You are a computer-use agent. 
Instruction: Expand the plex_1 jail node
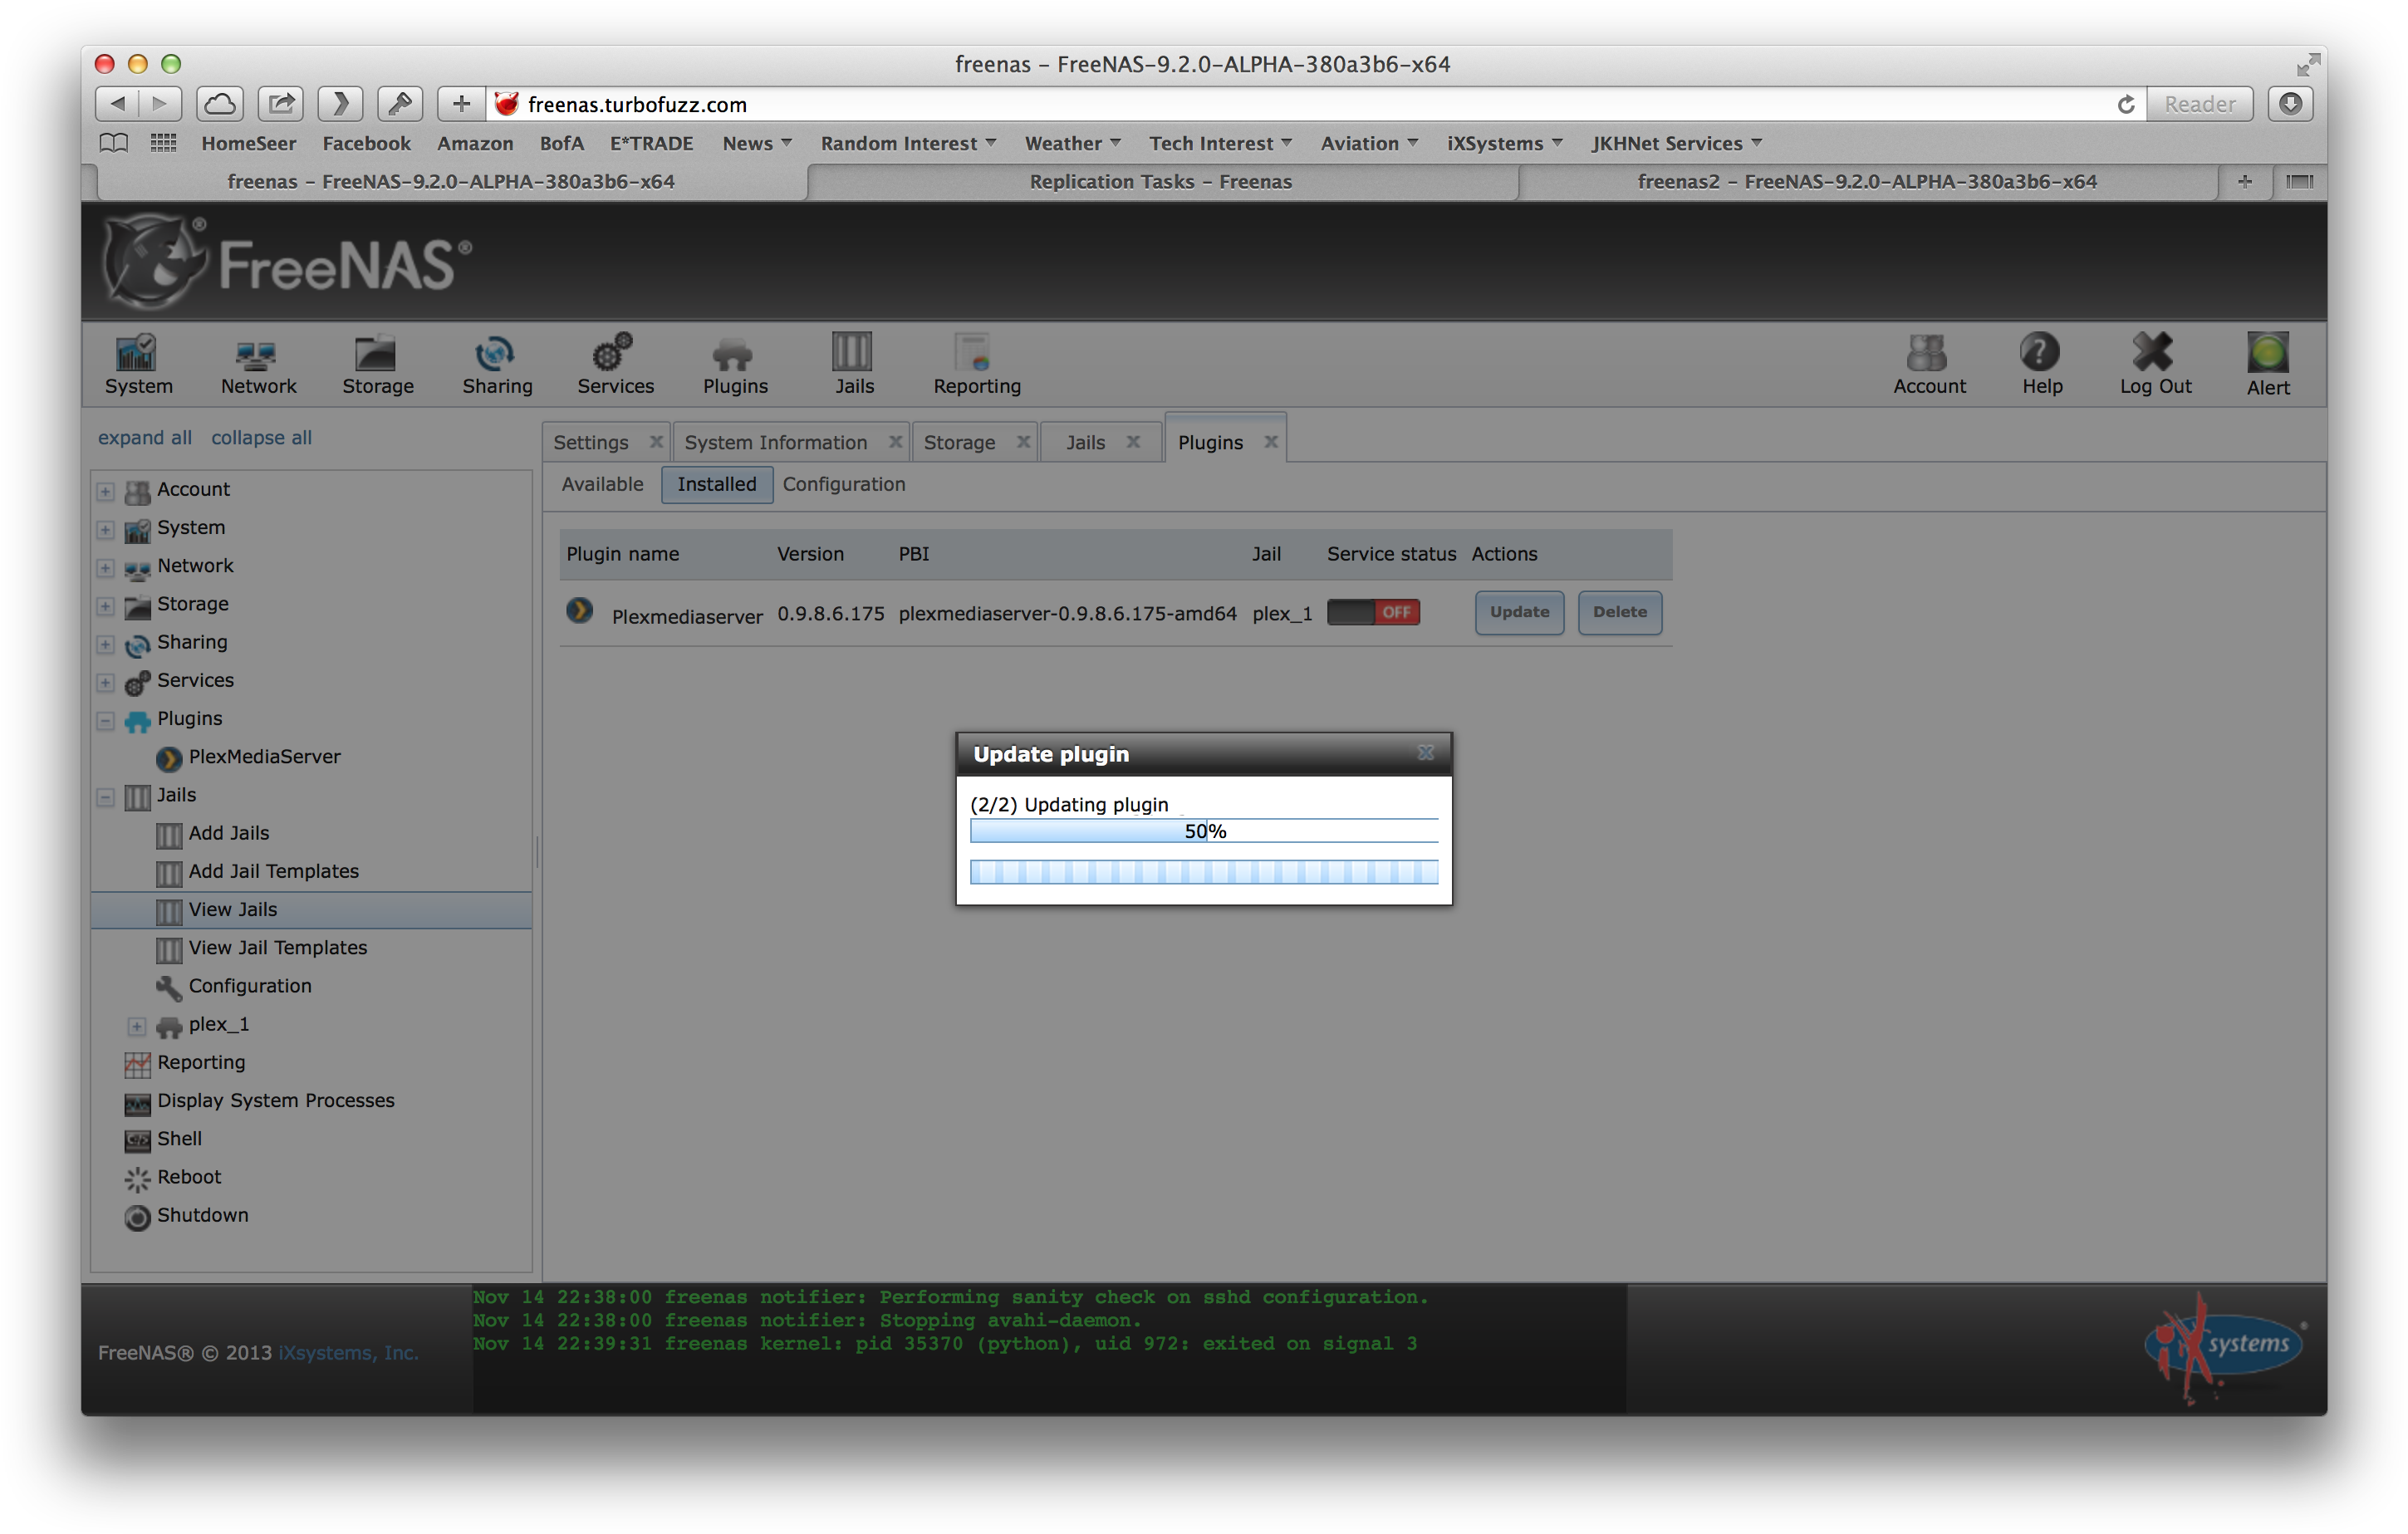[137, 1026]
